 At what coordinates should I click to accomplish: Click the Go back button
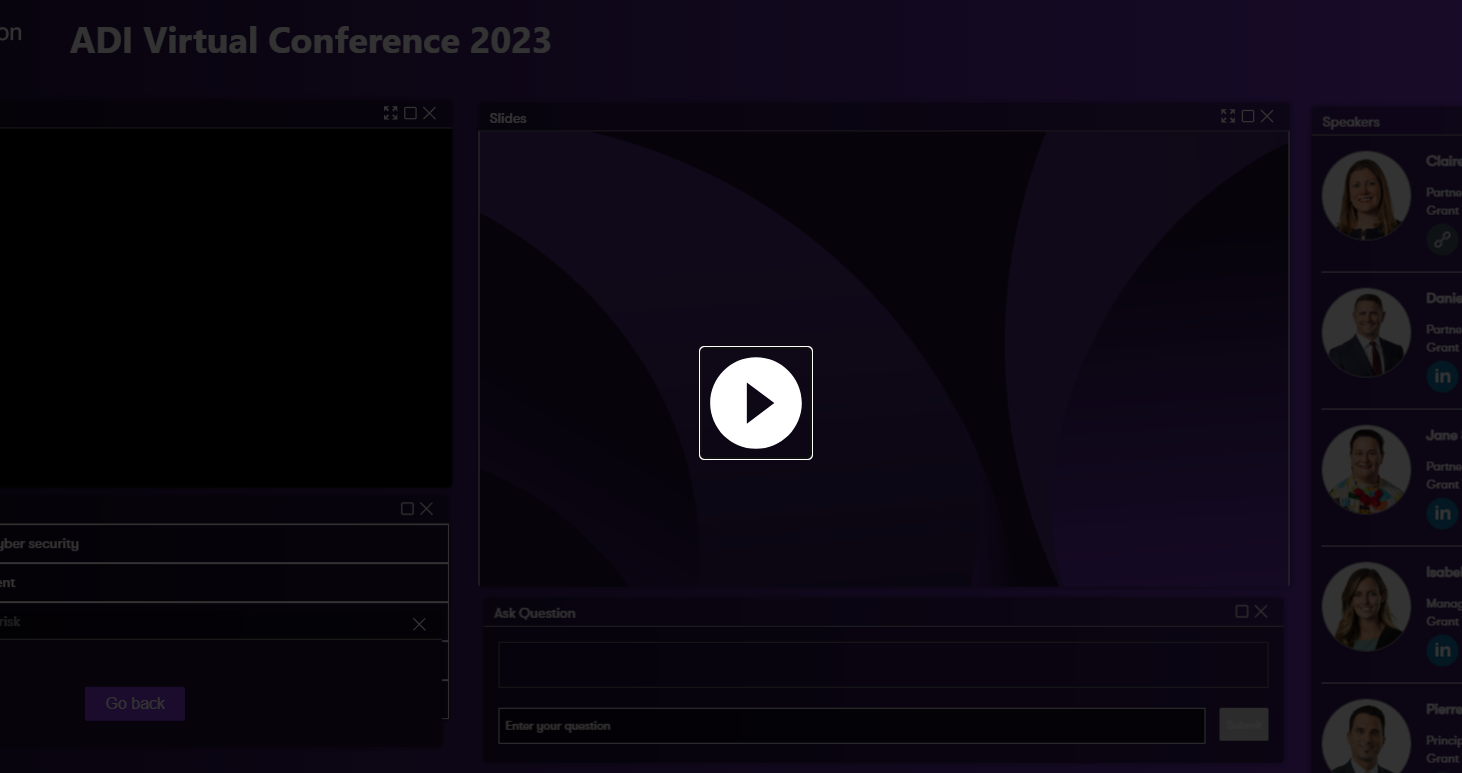(135, 703)
